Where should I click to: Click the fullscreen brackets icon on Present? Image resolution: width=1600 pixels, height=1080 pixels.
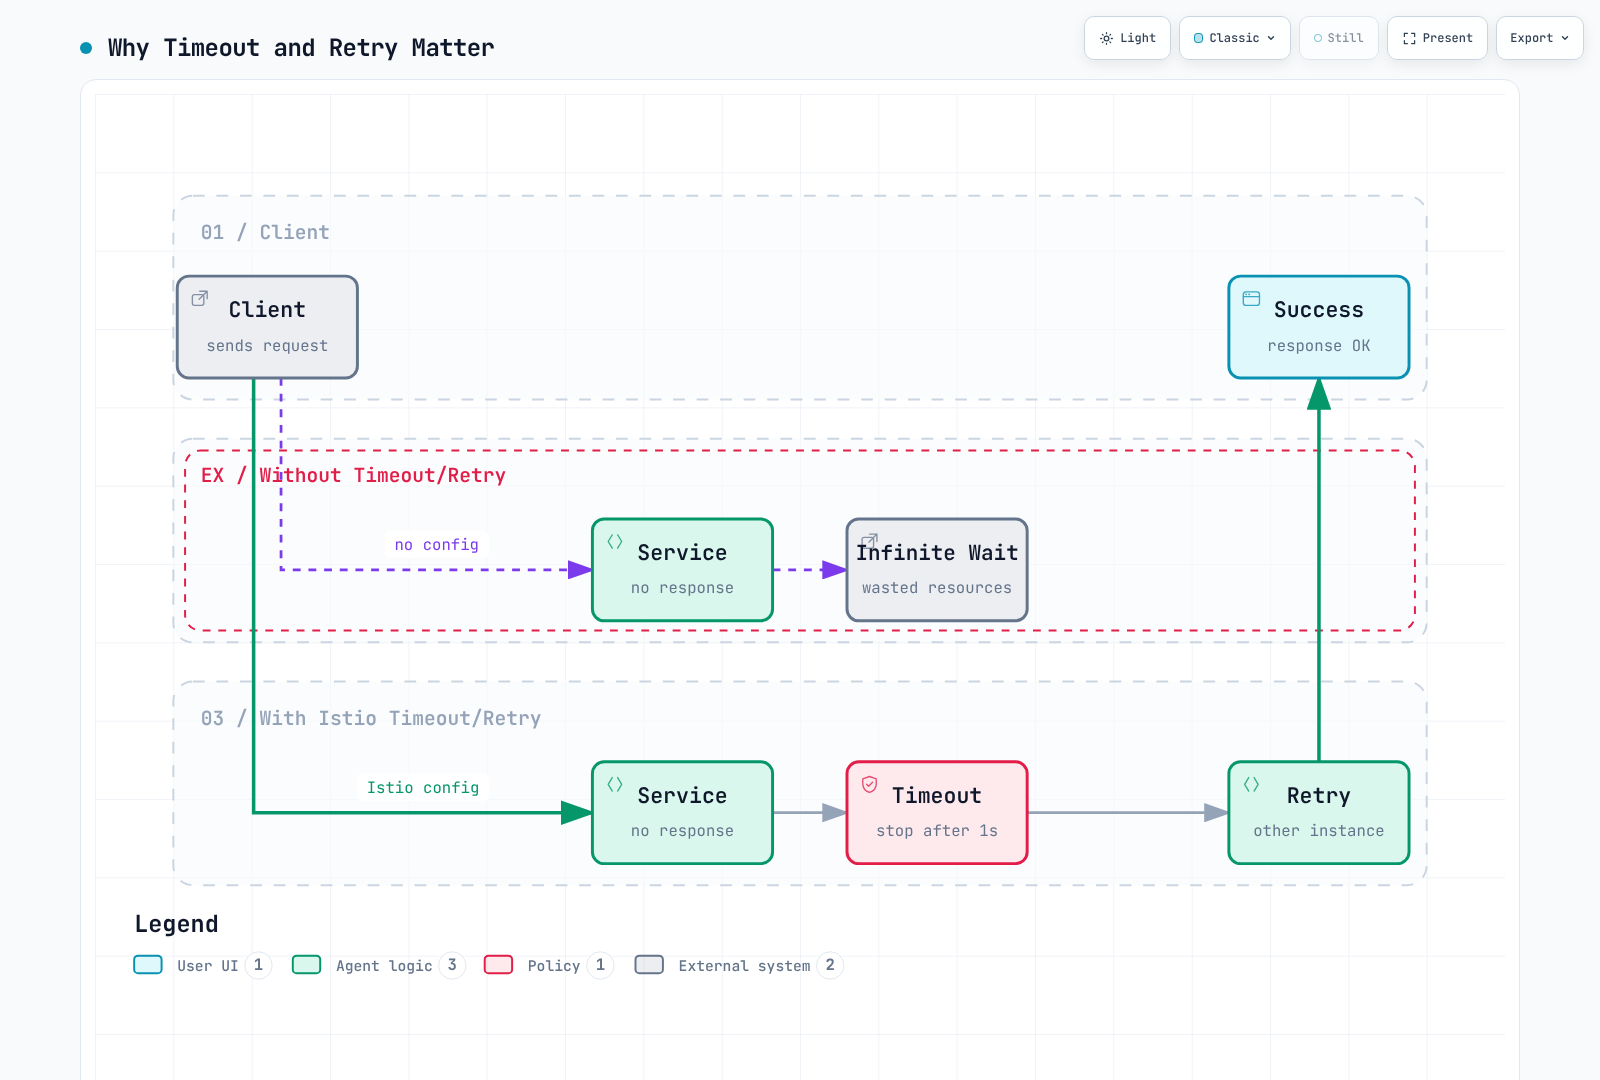point(1409,38)
